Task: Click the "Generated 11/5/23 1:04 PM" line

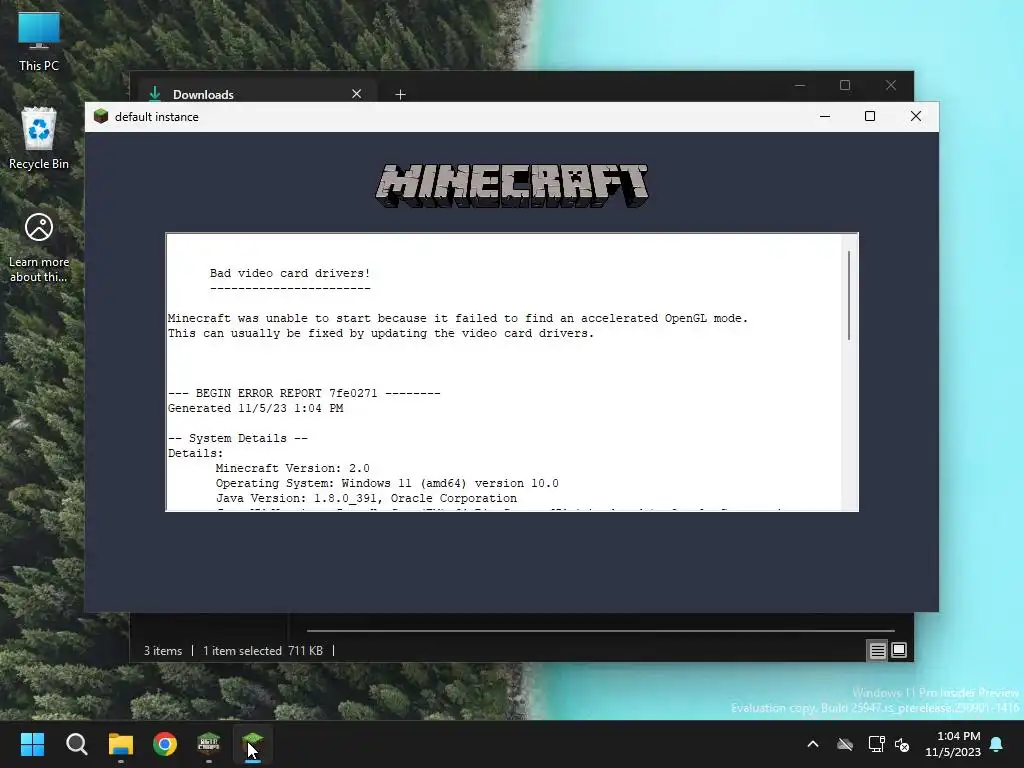Action: coord(255,408)
